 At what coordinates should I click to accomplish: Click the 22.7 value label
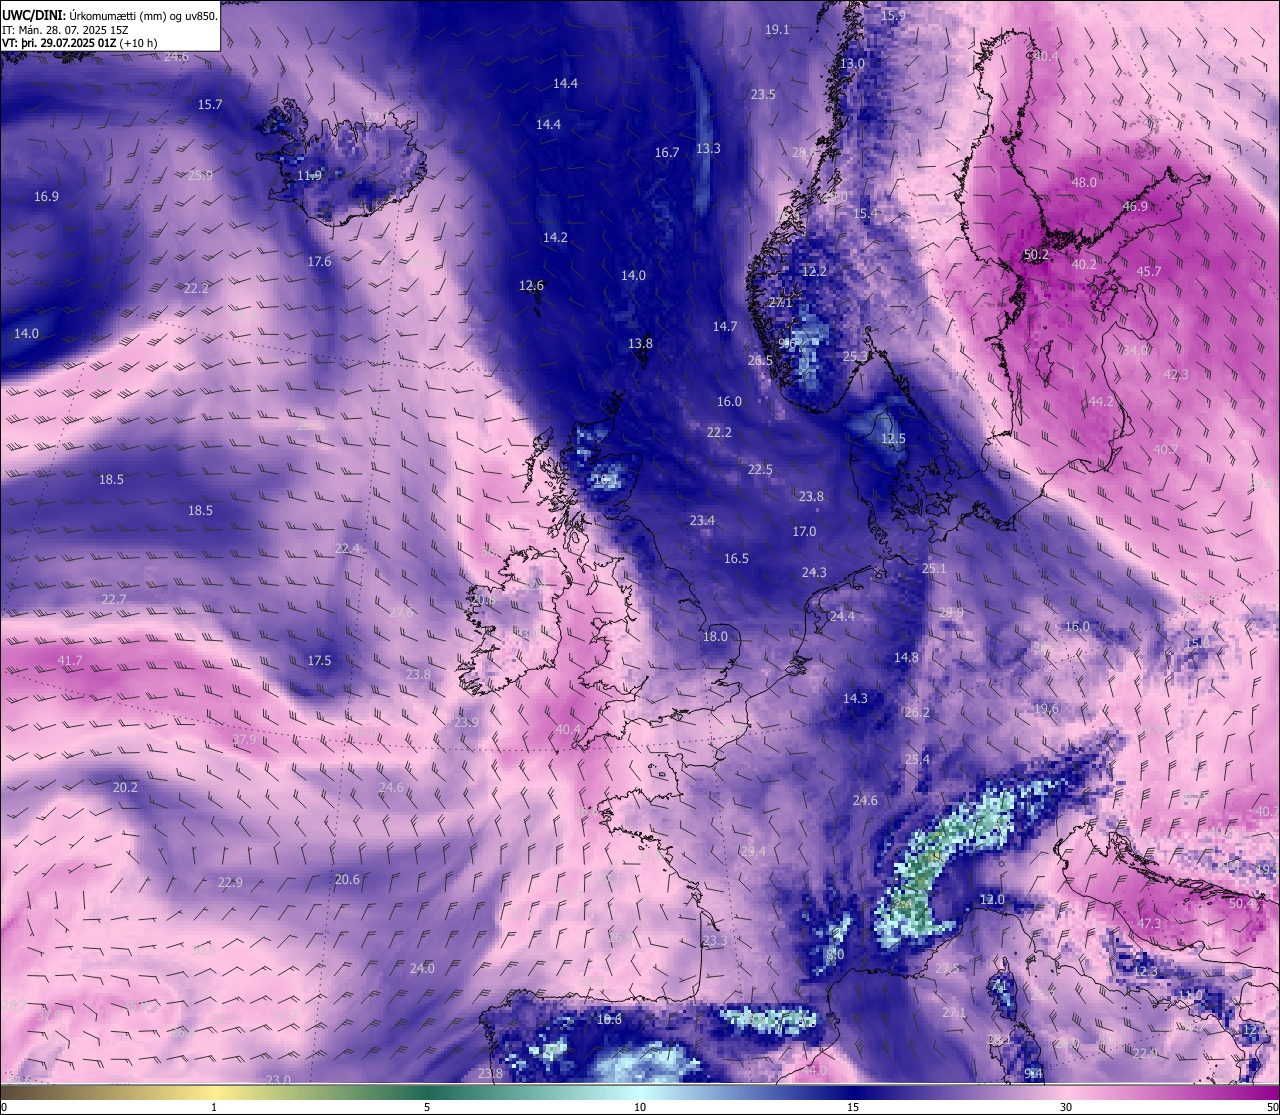[x=114, y=600]
